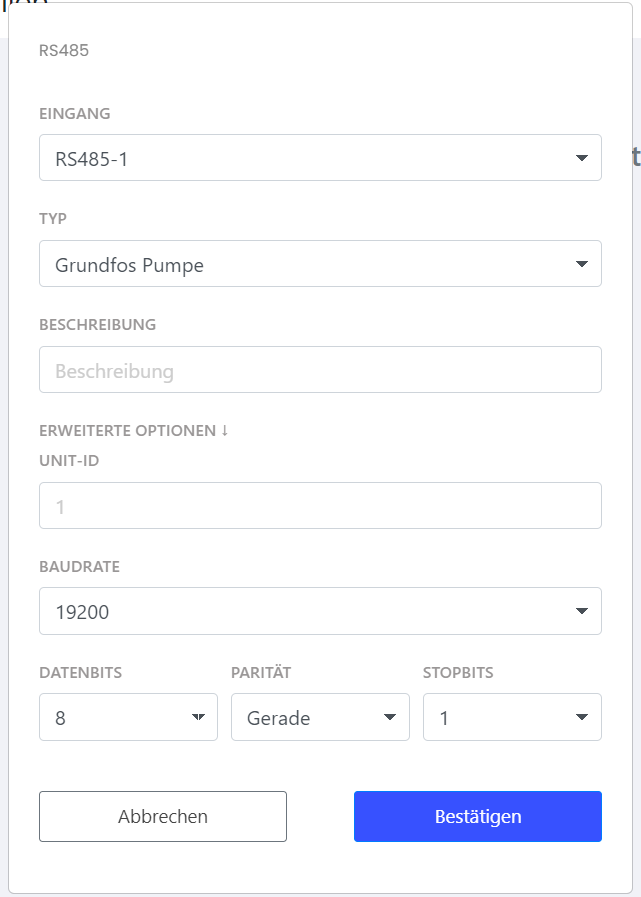Image resolution: width=641 pixels, height=897 pixels.
Task: Focus the Beschreibung text field
Action: [320, 370]
